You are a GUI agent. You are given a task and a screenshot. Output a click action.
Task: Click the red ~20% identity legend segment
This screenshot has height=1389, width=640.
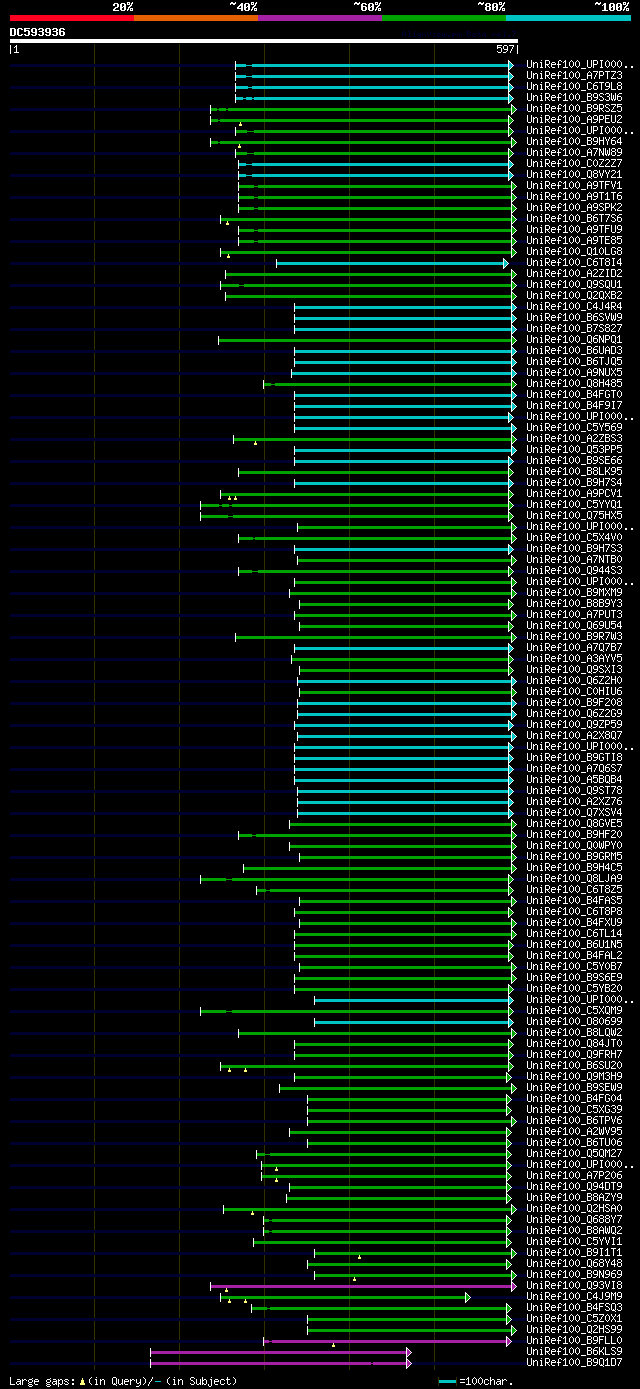72,18
